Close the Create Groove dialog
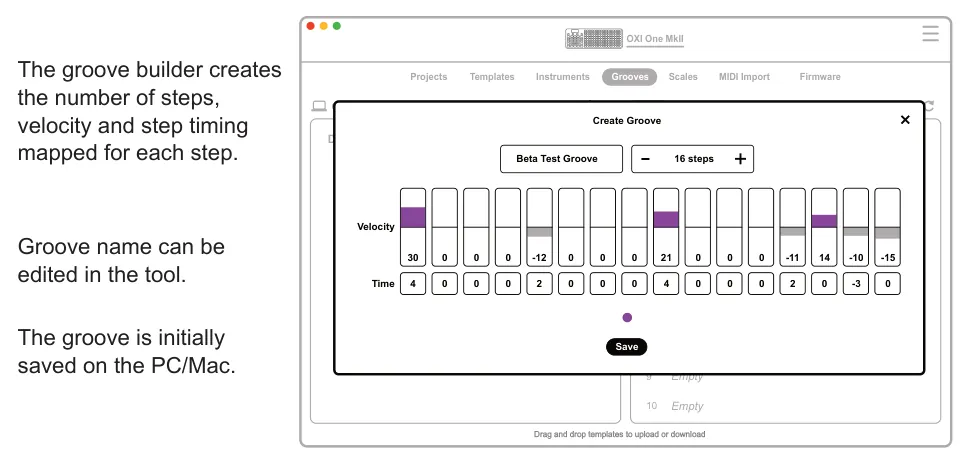 coord(905,120)
